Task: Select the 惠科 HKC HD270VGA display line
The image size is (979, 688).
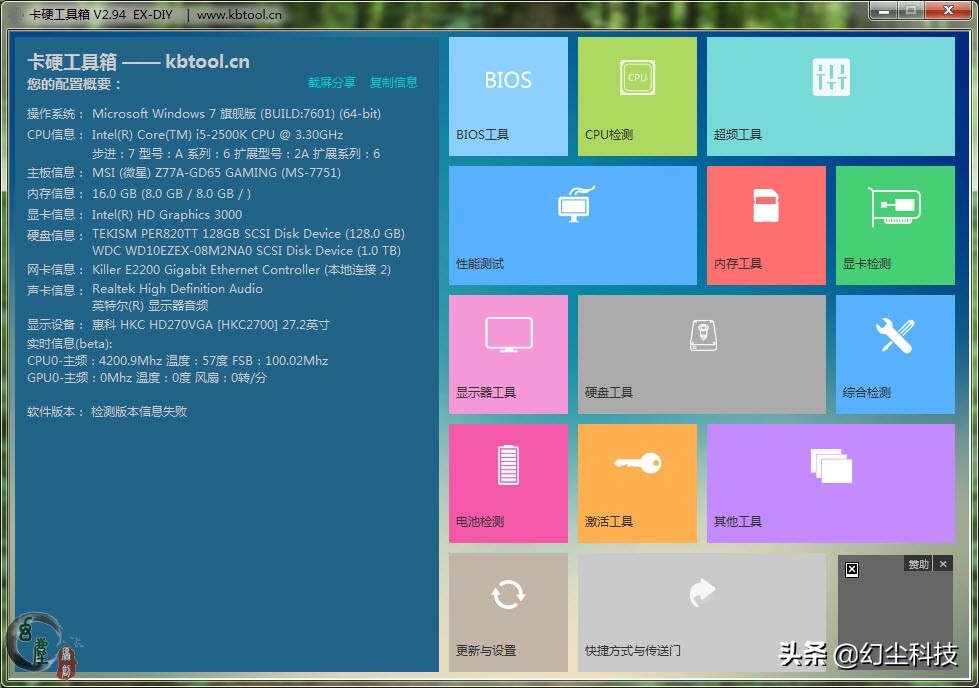Action: pos(179,325)
